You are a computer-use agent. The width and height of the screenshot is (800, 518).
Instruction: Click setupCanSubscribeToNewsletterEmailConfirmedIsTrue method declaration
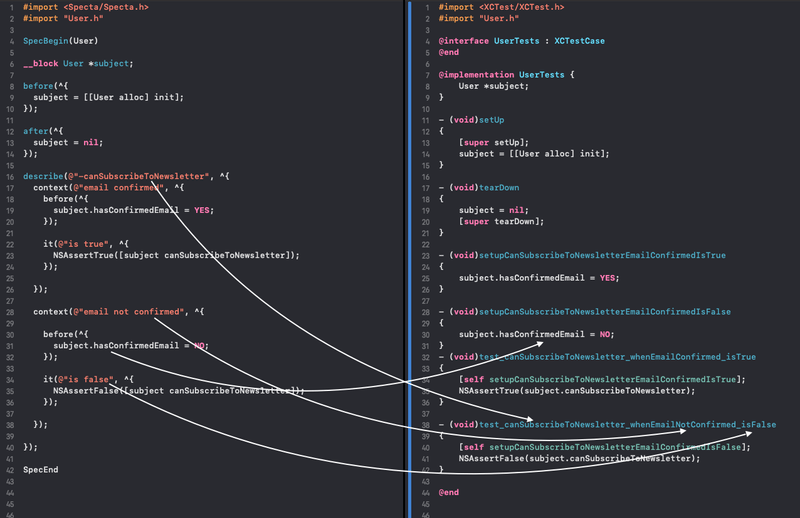pyautogui.click(x=582, y=255)
